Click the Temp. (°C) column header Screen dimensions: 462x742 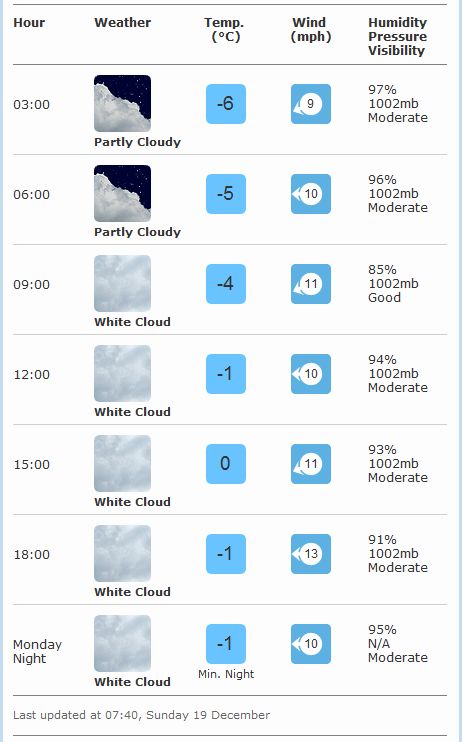click(224, 29)
